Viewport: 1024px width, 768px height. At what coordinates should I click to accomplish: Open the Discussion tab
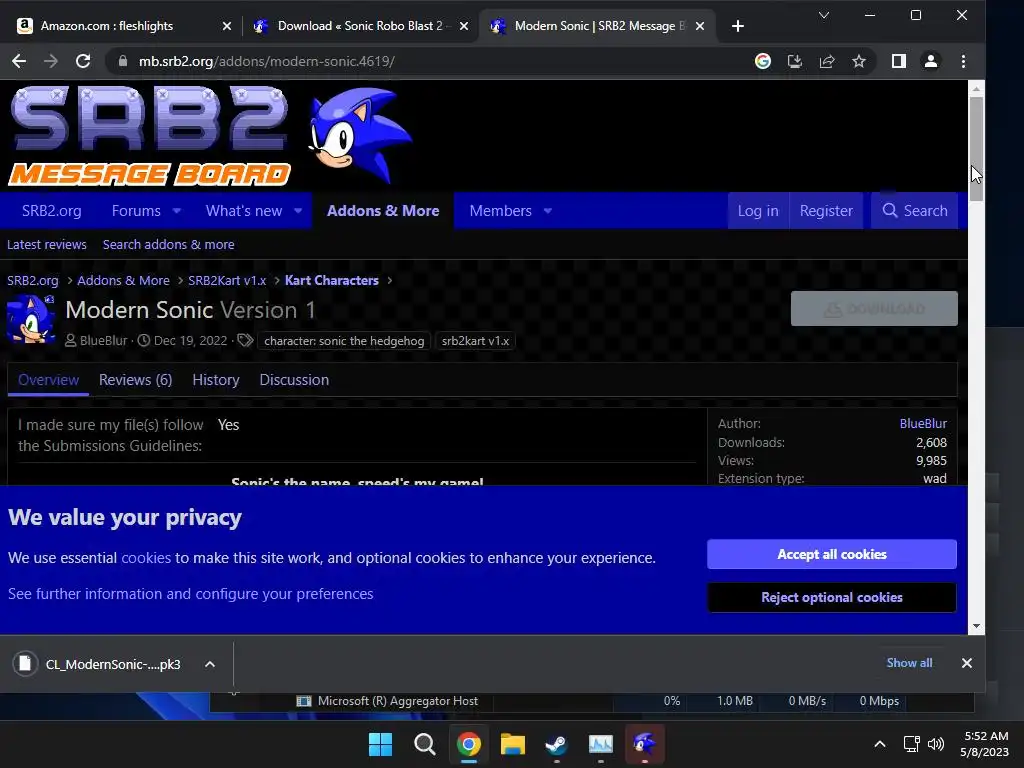[294, 380]
